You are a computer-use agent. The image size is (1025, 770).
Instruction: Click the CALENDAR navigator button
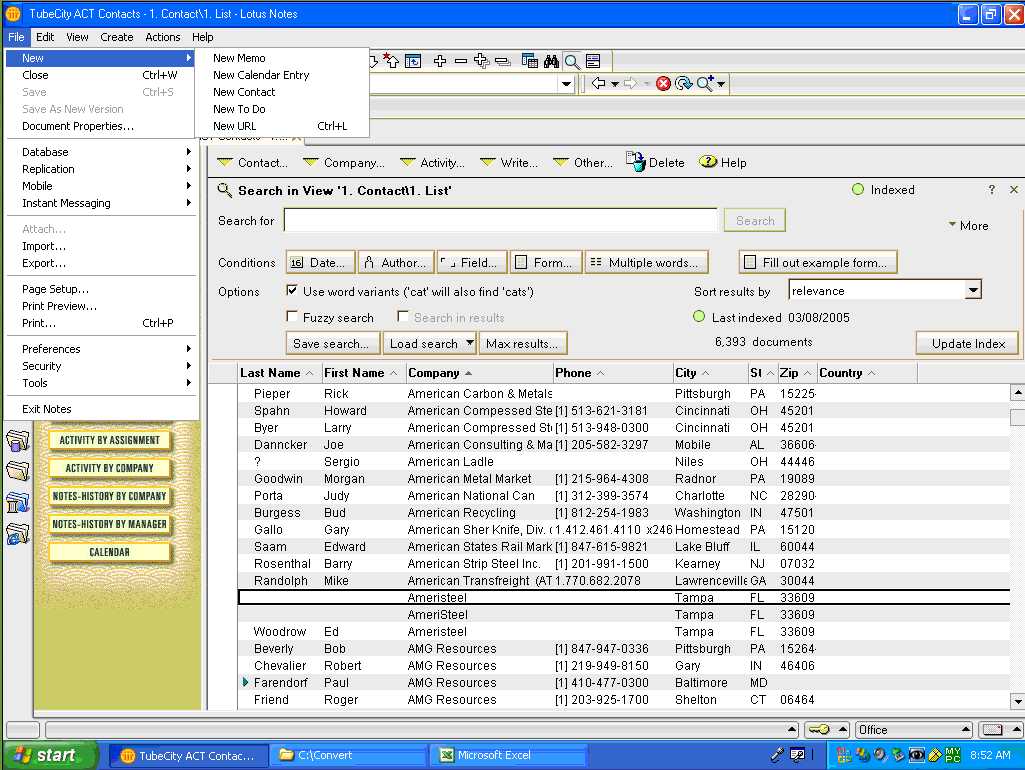click(x=109, y=552)
